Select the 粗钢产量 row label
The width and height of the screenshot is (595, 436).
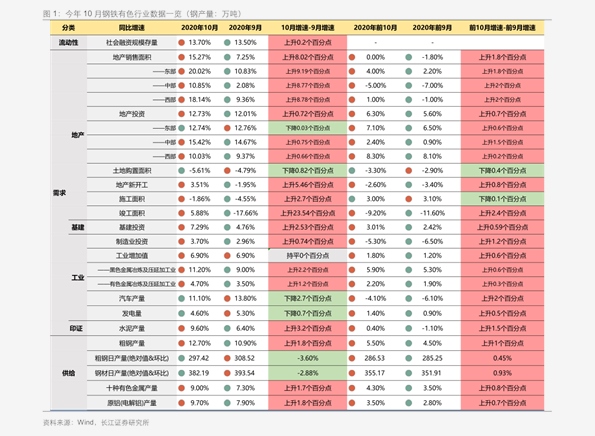point(132,343)
